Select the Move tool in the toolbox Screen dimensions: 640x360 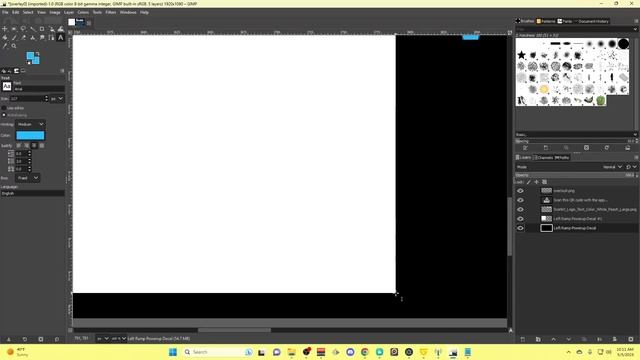coord(4,29)
